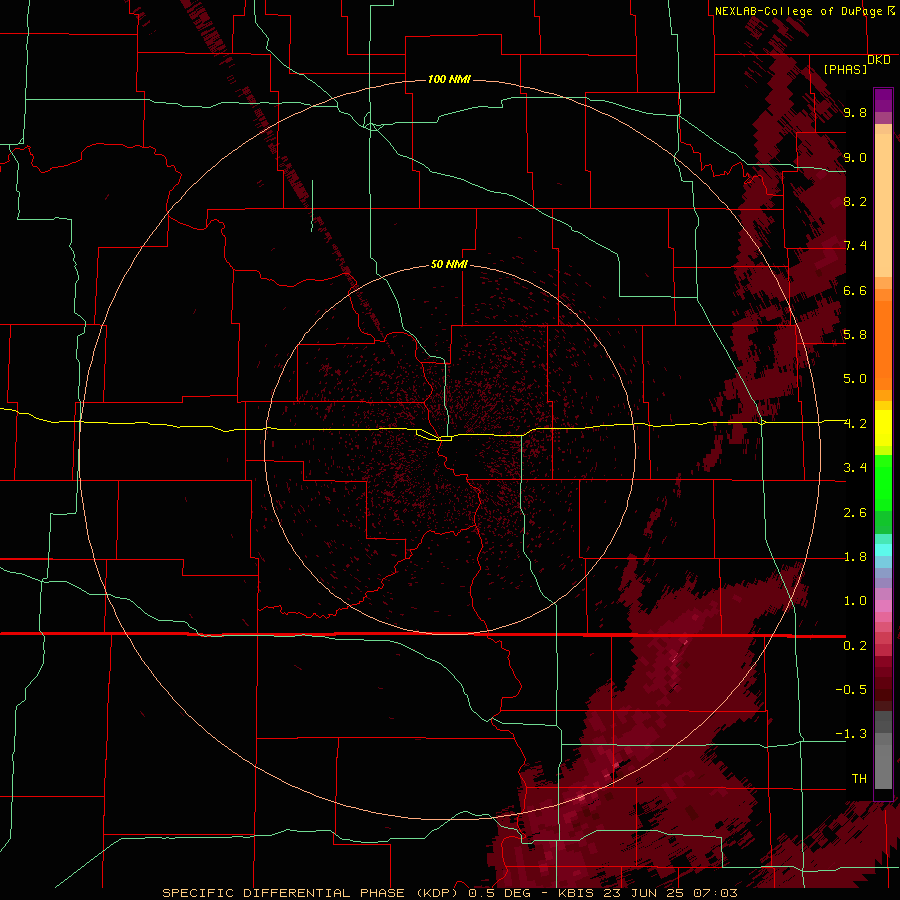Click the '0.5 DEG' elevation angle text
This screenshot has height=900, width=900.
click(x=499, y=893)
